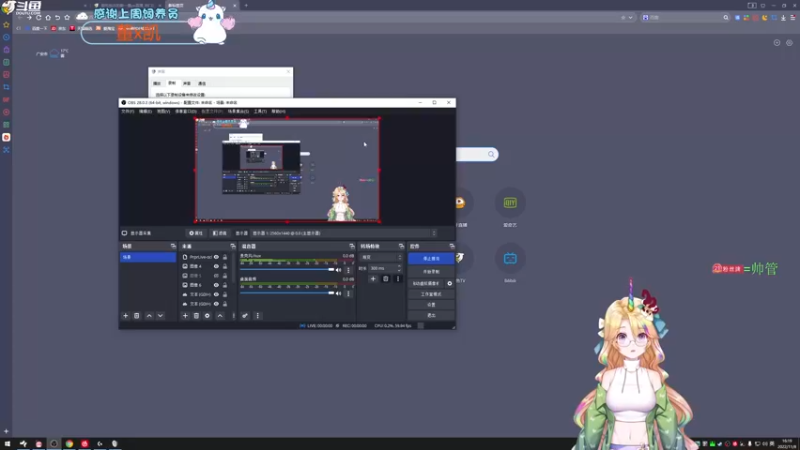Open browser main menu icon
The image size is (800, 450).
(793, 17)
